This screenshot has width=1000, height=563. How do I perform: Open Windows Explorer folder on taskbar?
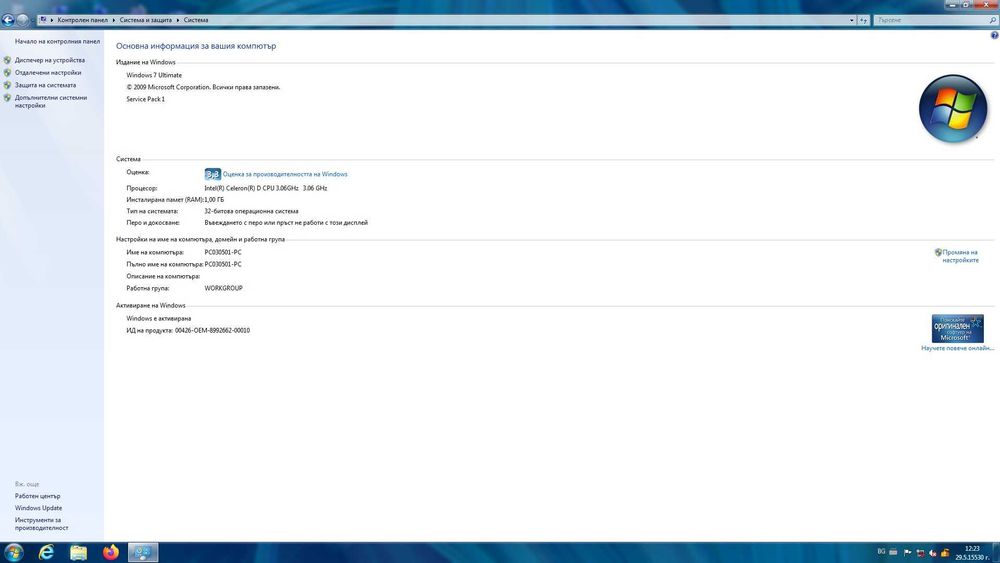[x=78, y=552]
